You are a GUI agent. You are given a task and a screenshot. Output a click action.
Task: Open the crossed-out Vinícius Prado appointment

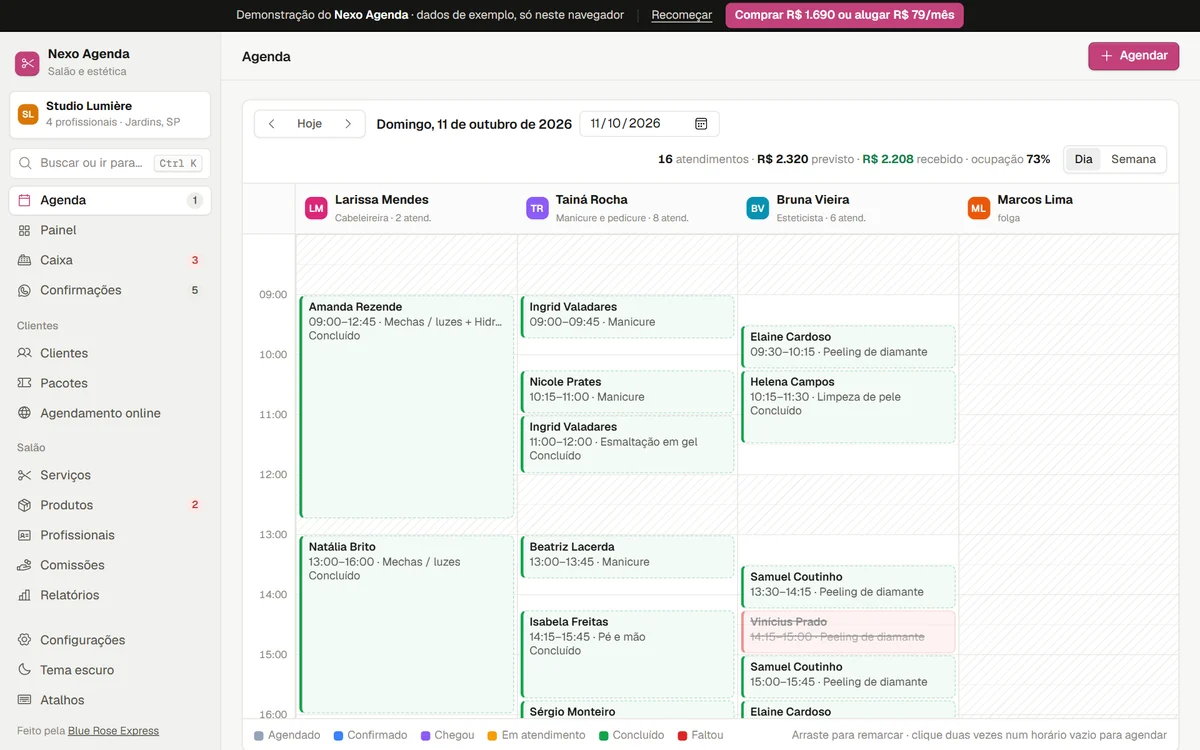coord(848,632)
